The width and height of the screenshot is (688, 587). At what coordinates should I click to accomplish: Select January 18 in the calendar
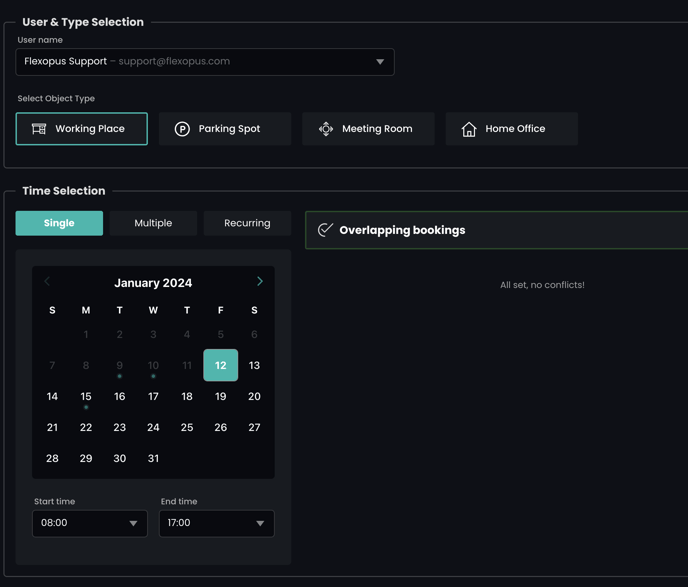(187, 396)
